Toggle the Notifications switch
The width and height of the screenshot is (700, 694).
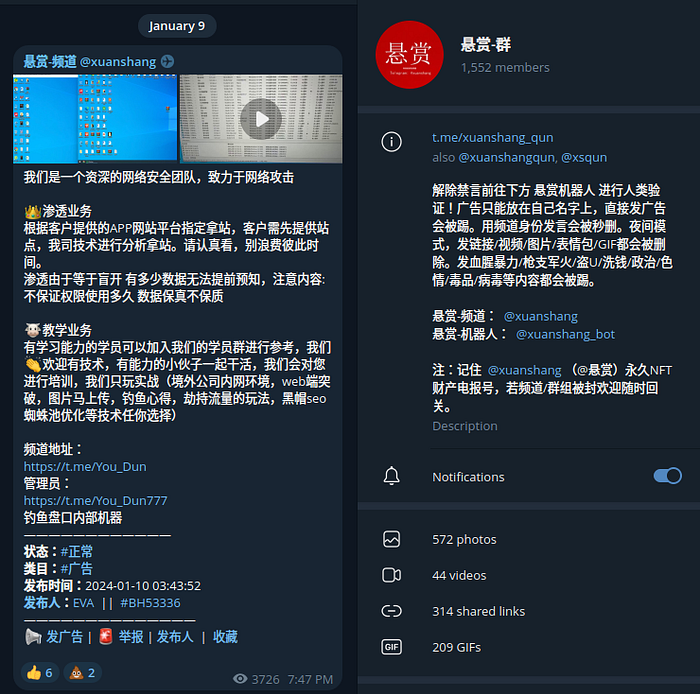pos(667,476)
